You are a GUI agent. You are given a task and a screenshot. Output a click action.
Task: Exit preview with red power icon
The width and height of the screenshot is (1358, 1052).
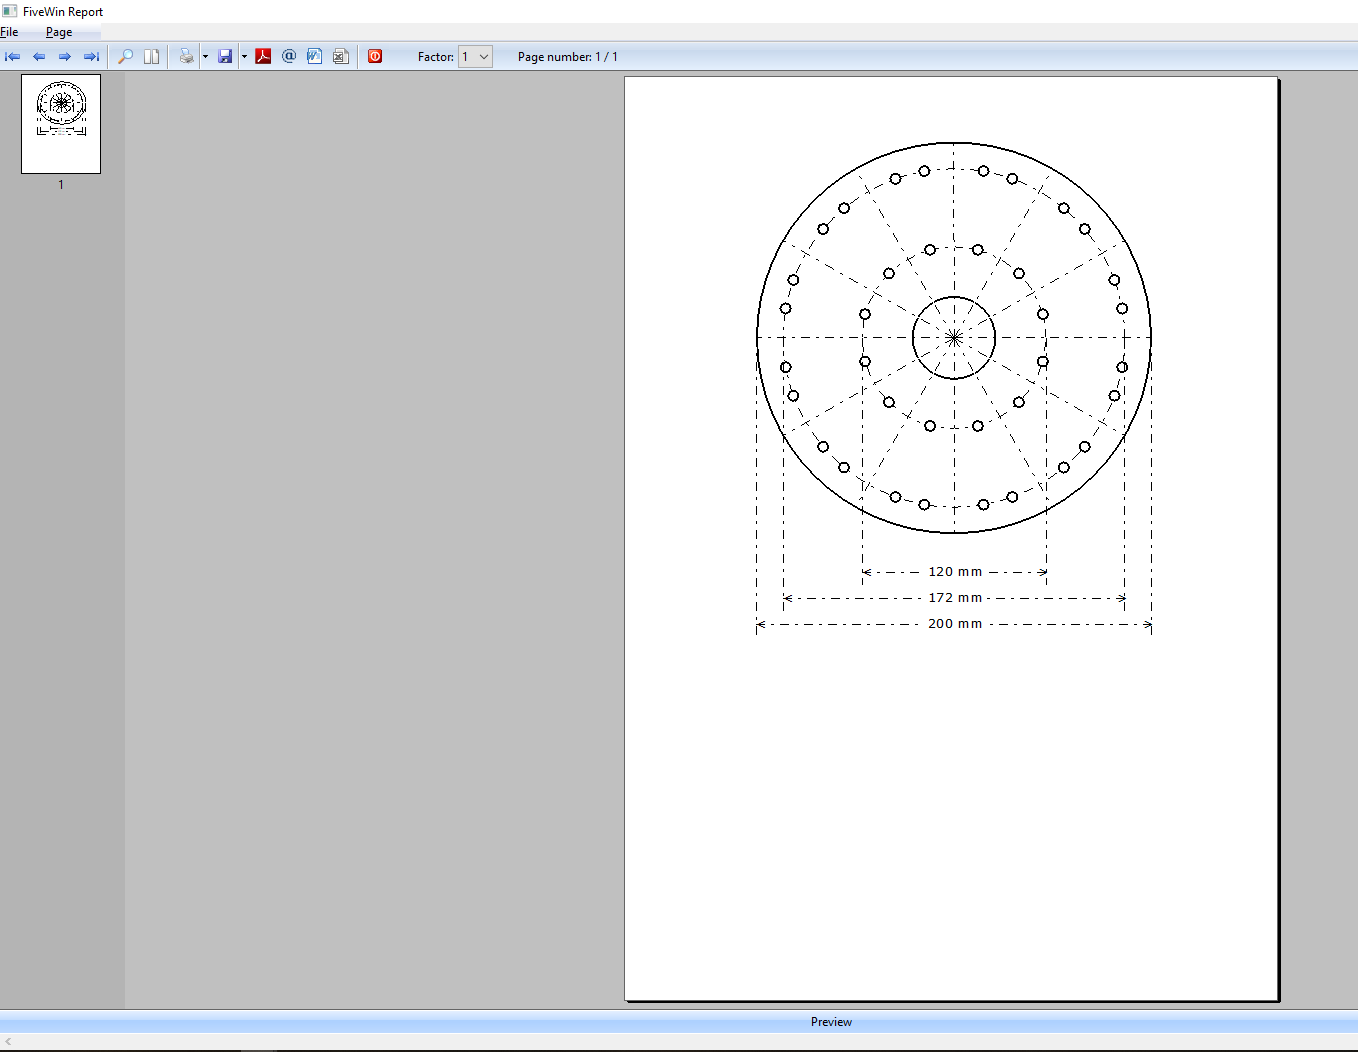coord(375,57)
